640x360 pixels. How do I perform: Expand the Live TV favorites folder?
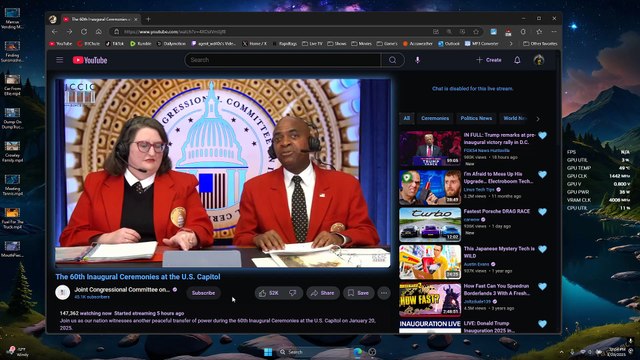312,44
